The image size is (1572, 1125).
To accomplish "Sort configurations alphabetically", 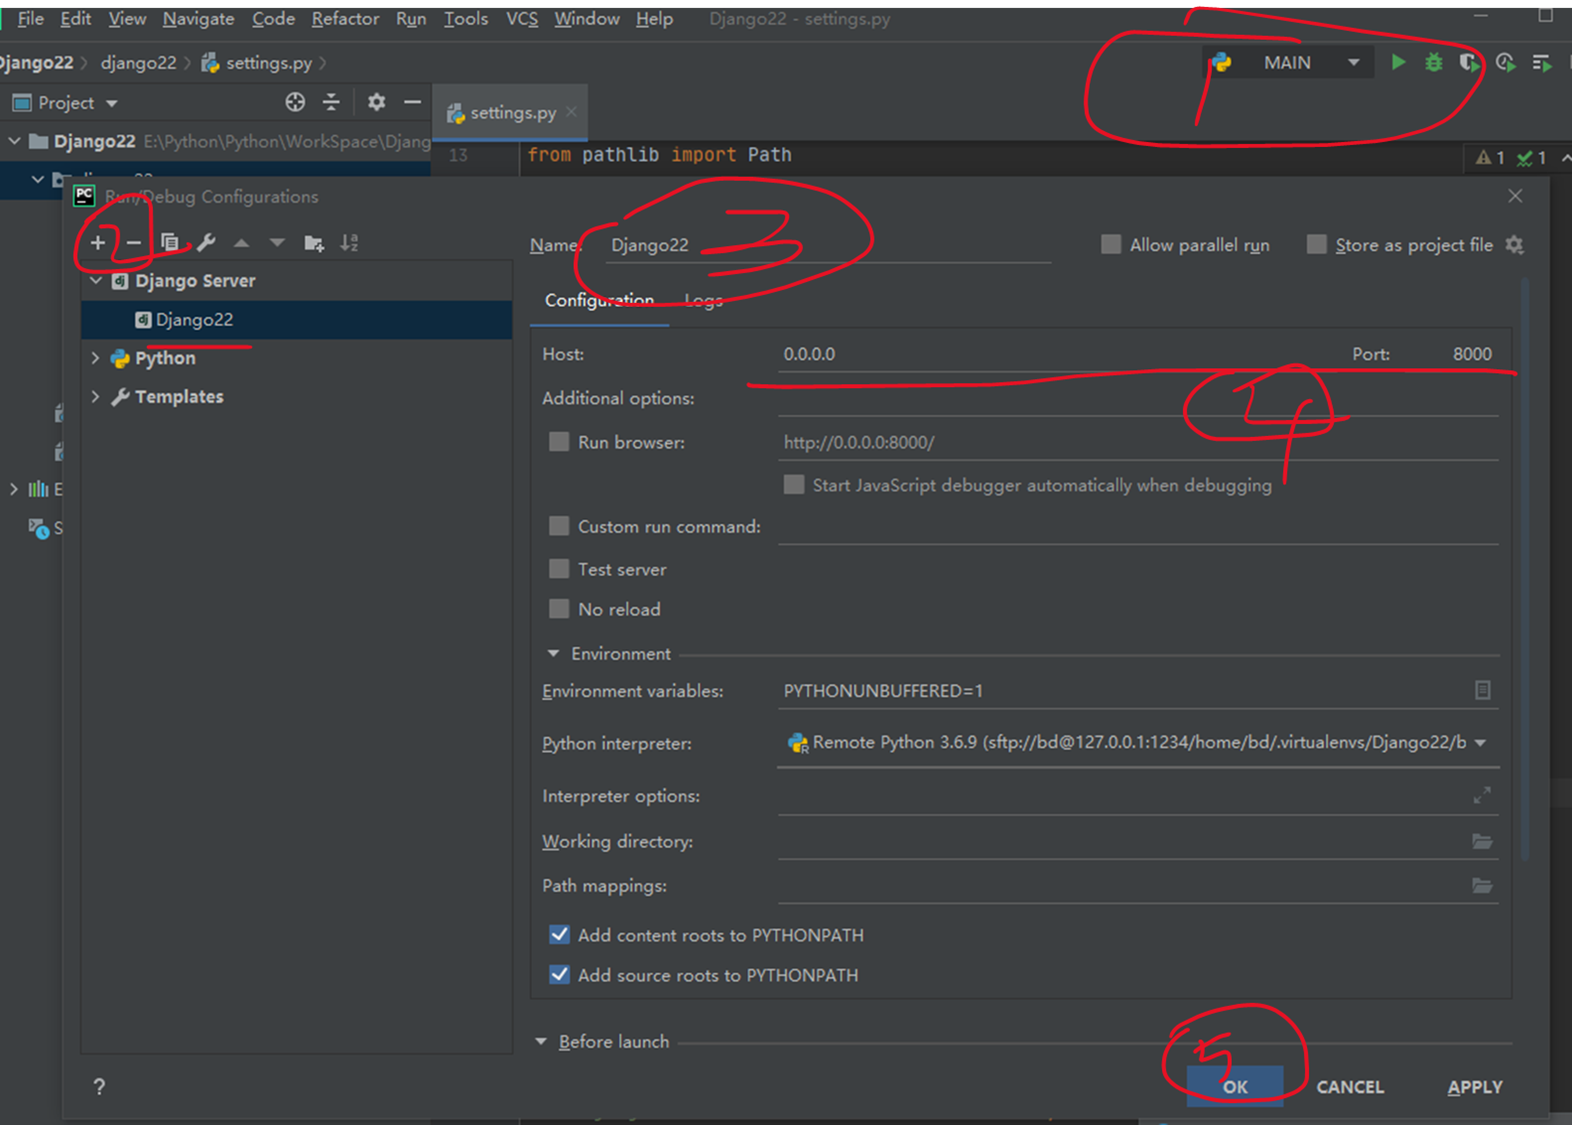I will (x=349, y=243).
